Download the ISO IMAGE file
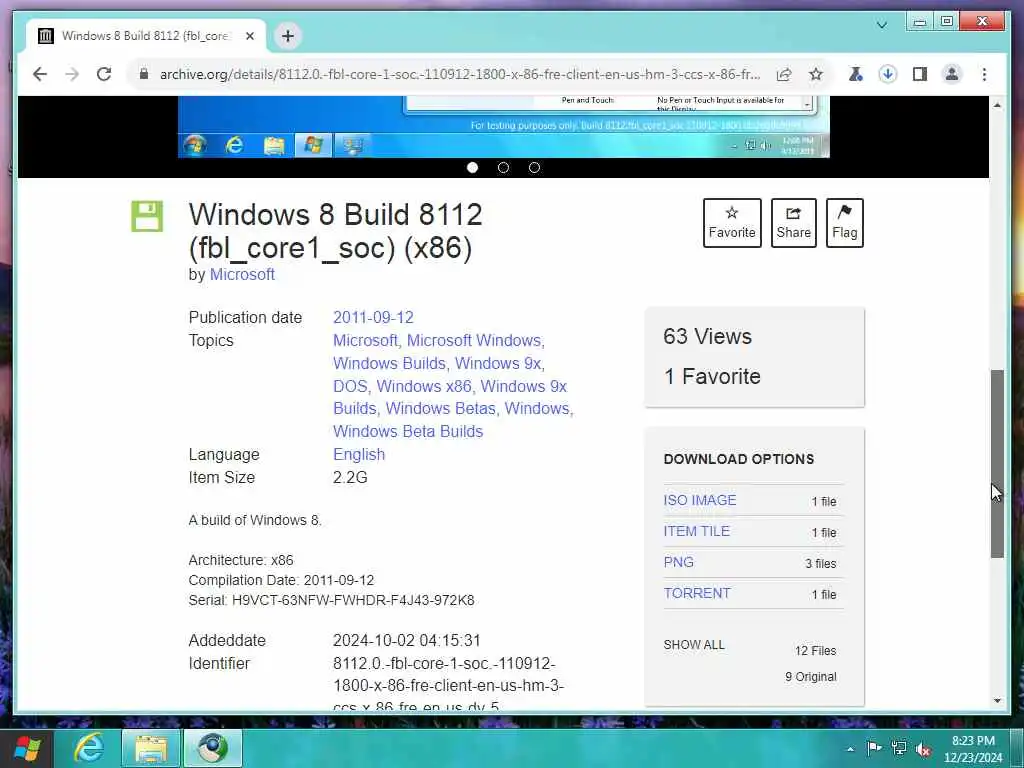 (x=699, y=500)
